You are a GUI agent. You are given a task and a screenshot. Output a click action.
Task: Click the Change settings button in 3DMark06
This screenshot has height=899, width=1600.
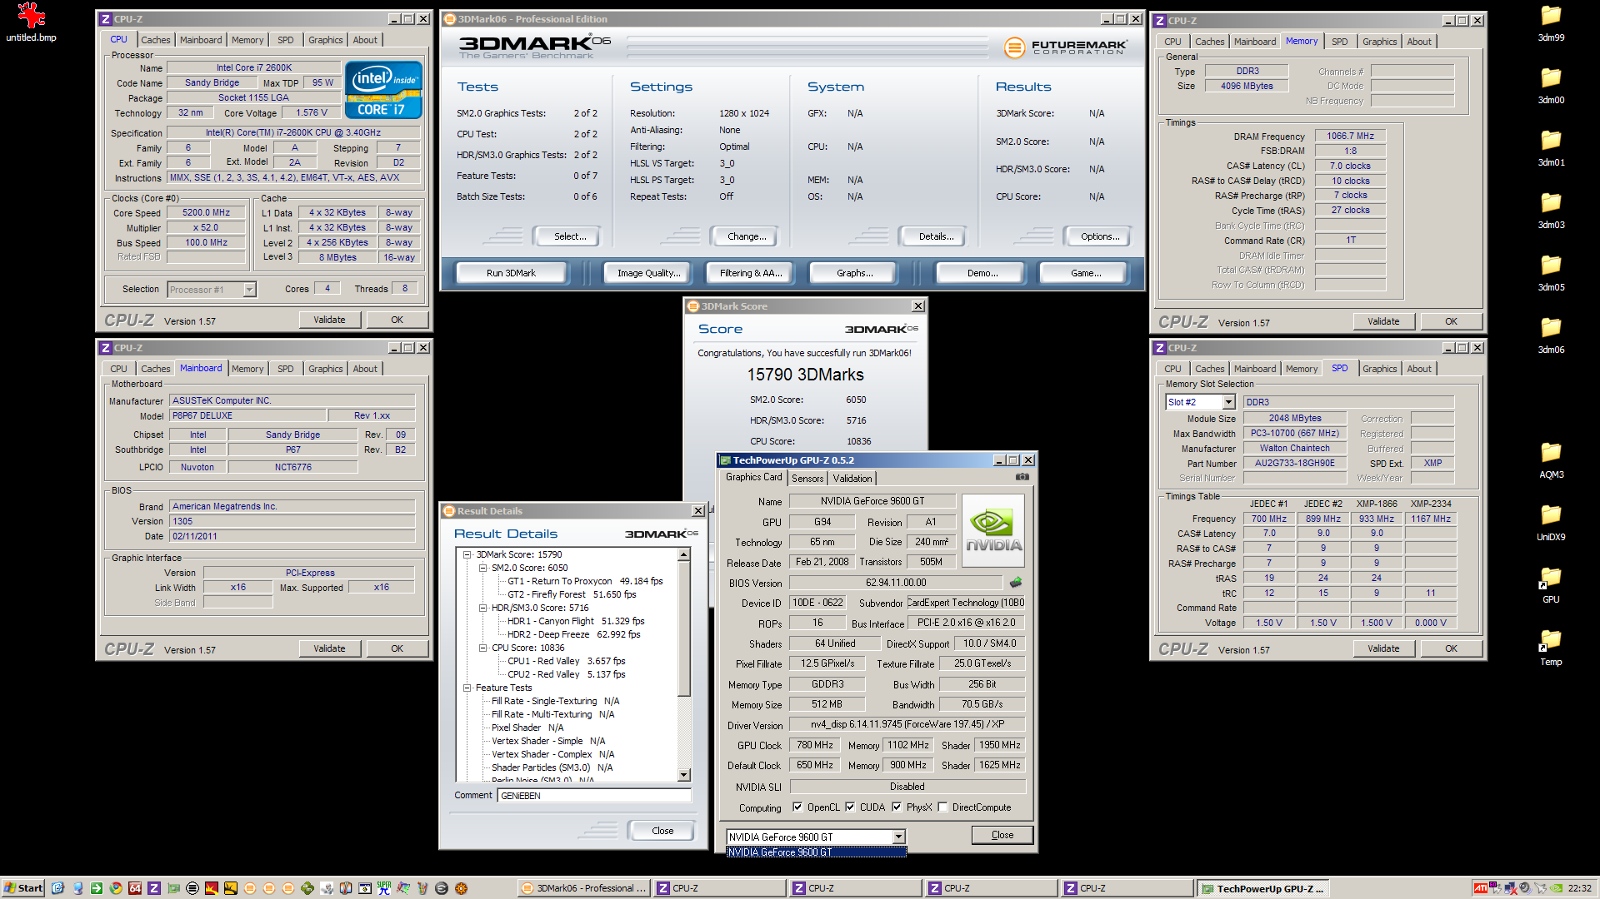click(x=747, y=236)
